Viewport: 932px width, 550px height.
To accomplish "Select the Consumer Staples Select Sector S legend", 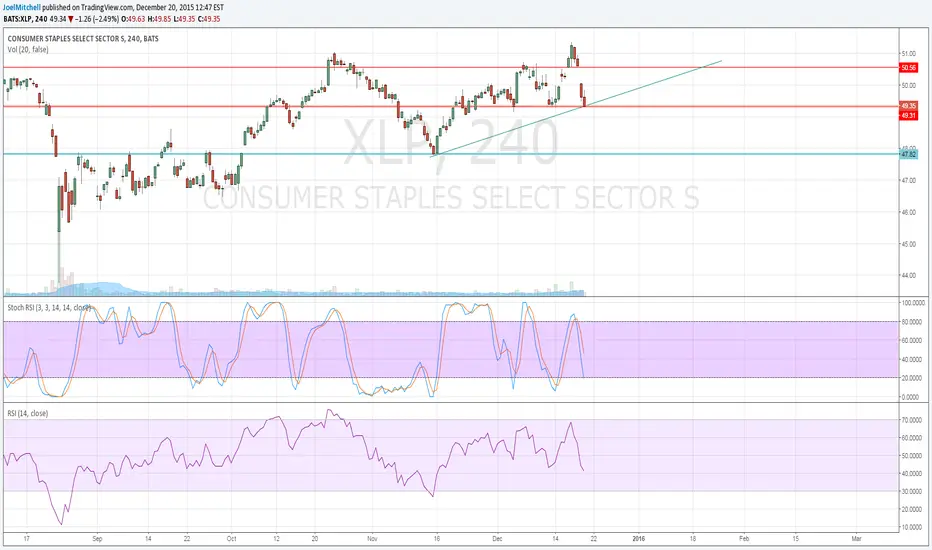I will click(83, 39).
